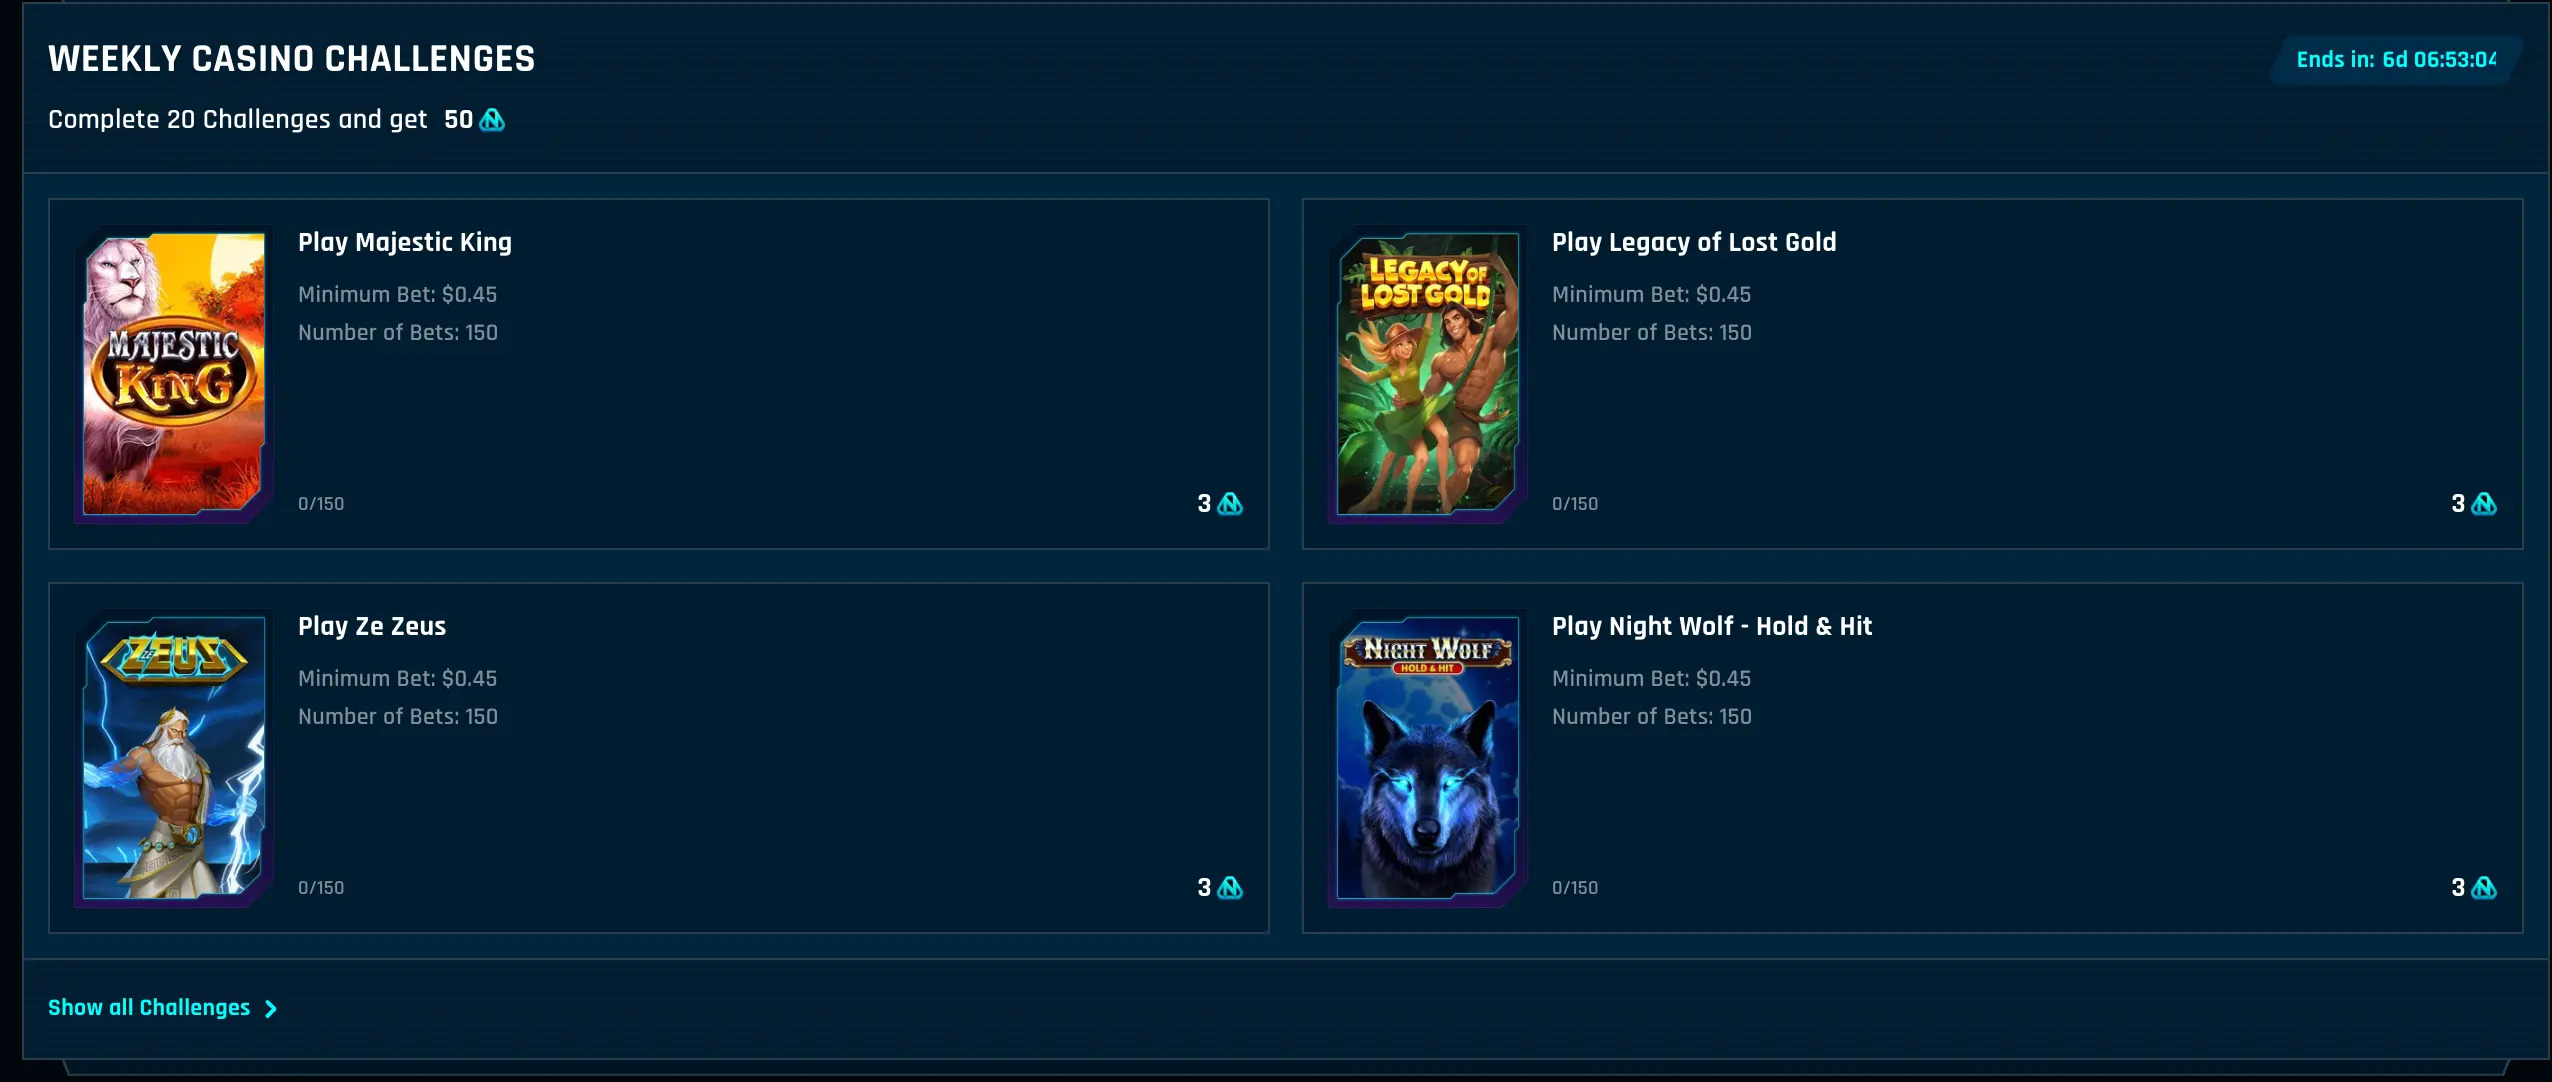This screenshot has height=1082, width=2552.
Task: Click Majestic King 0/150 progress counter
Action: pyautogui.click(x=321, y=504)
